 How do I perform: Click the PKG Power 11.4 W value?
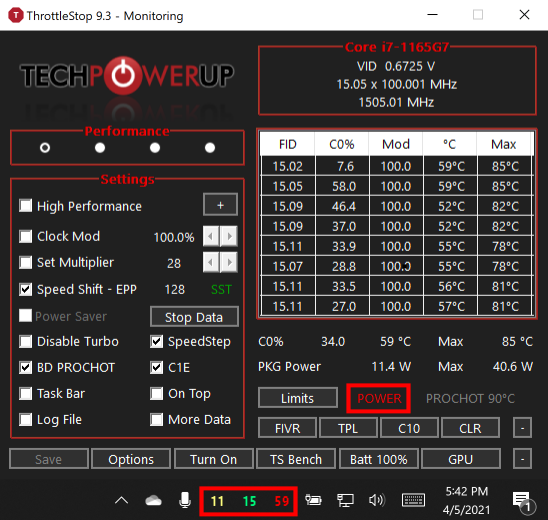coord(391,367)
